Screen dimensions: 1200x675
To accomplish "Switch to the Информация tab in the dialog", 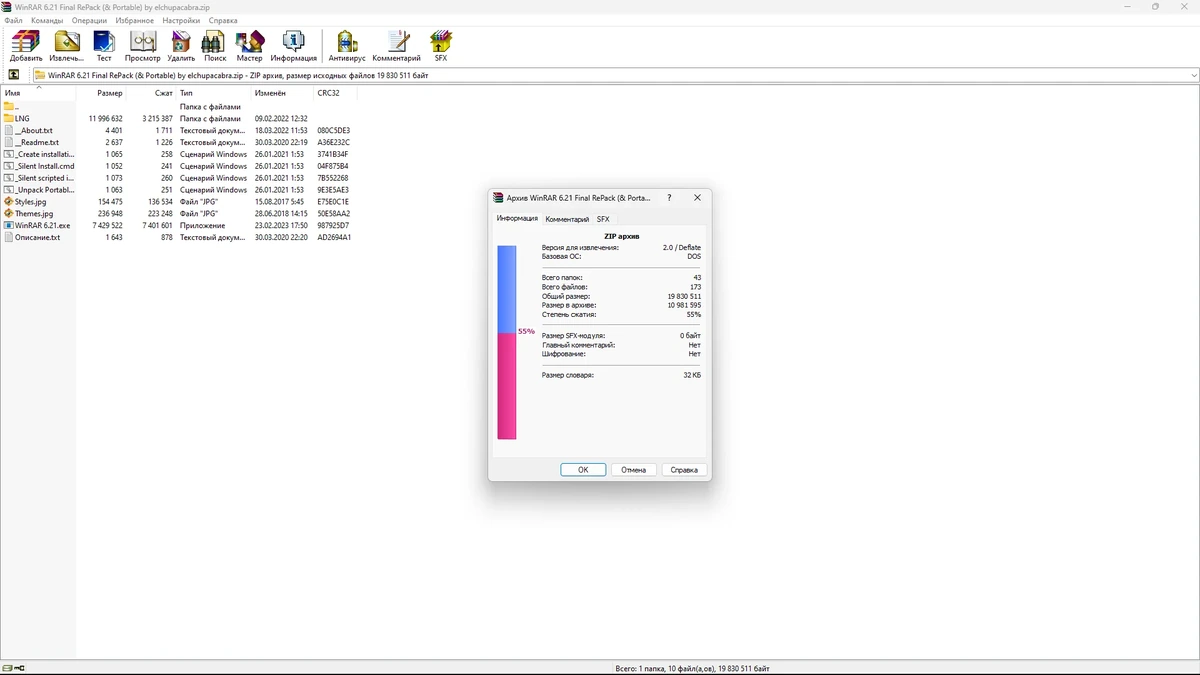I will [517, 219].
